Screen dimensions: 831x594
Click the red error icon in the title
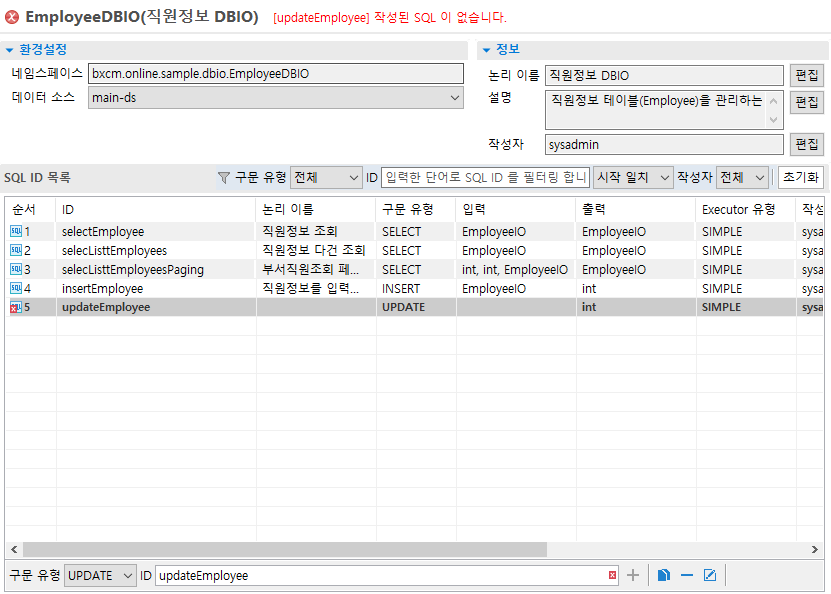[x=12, y=17]
